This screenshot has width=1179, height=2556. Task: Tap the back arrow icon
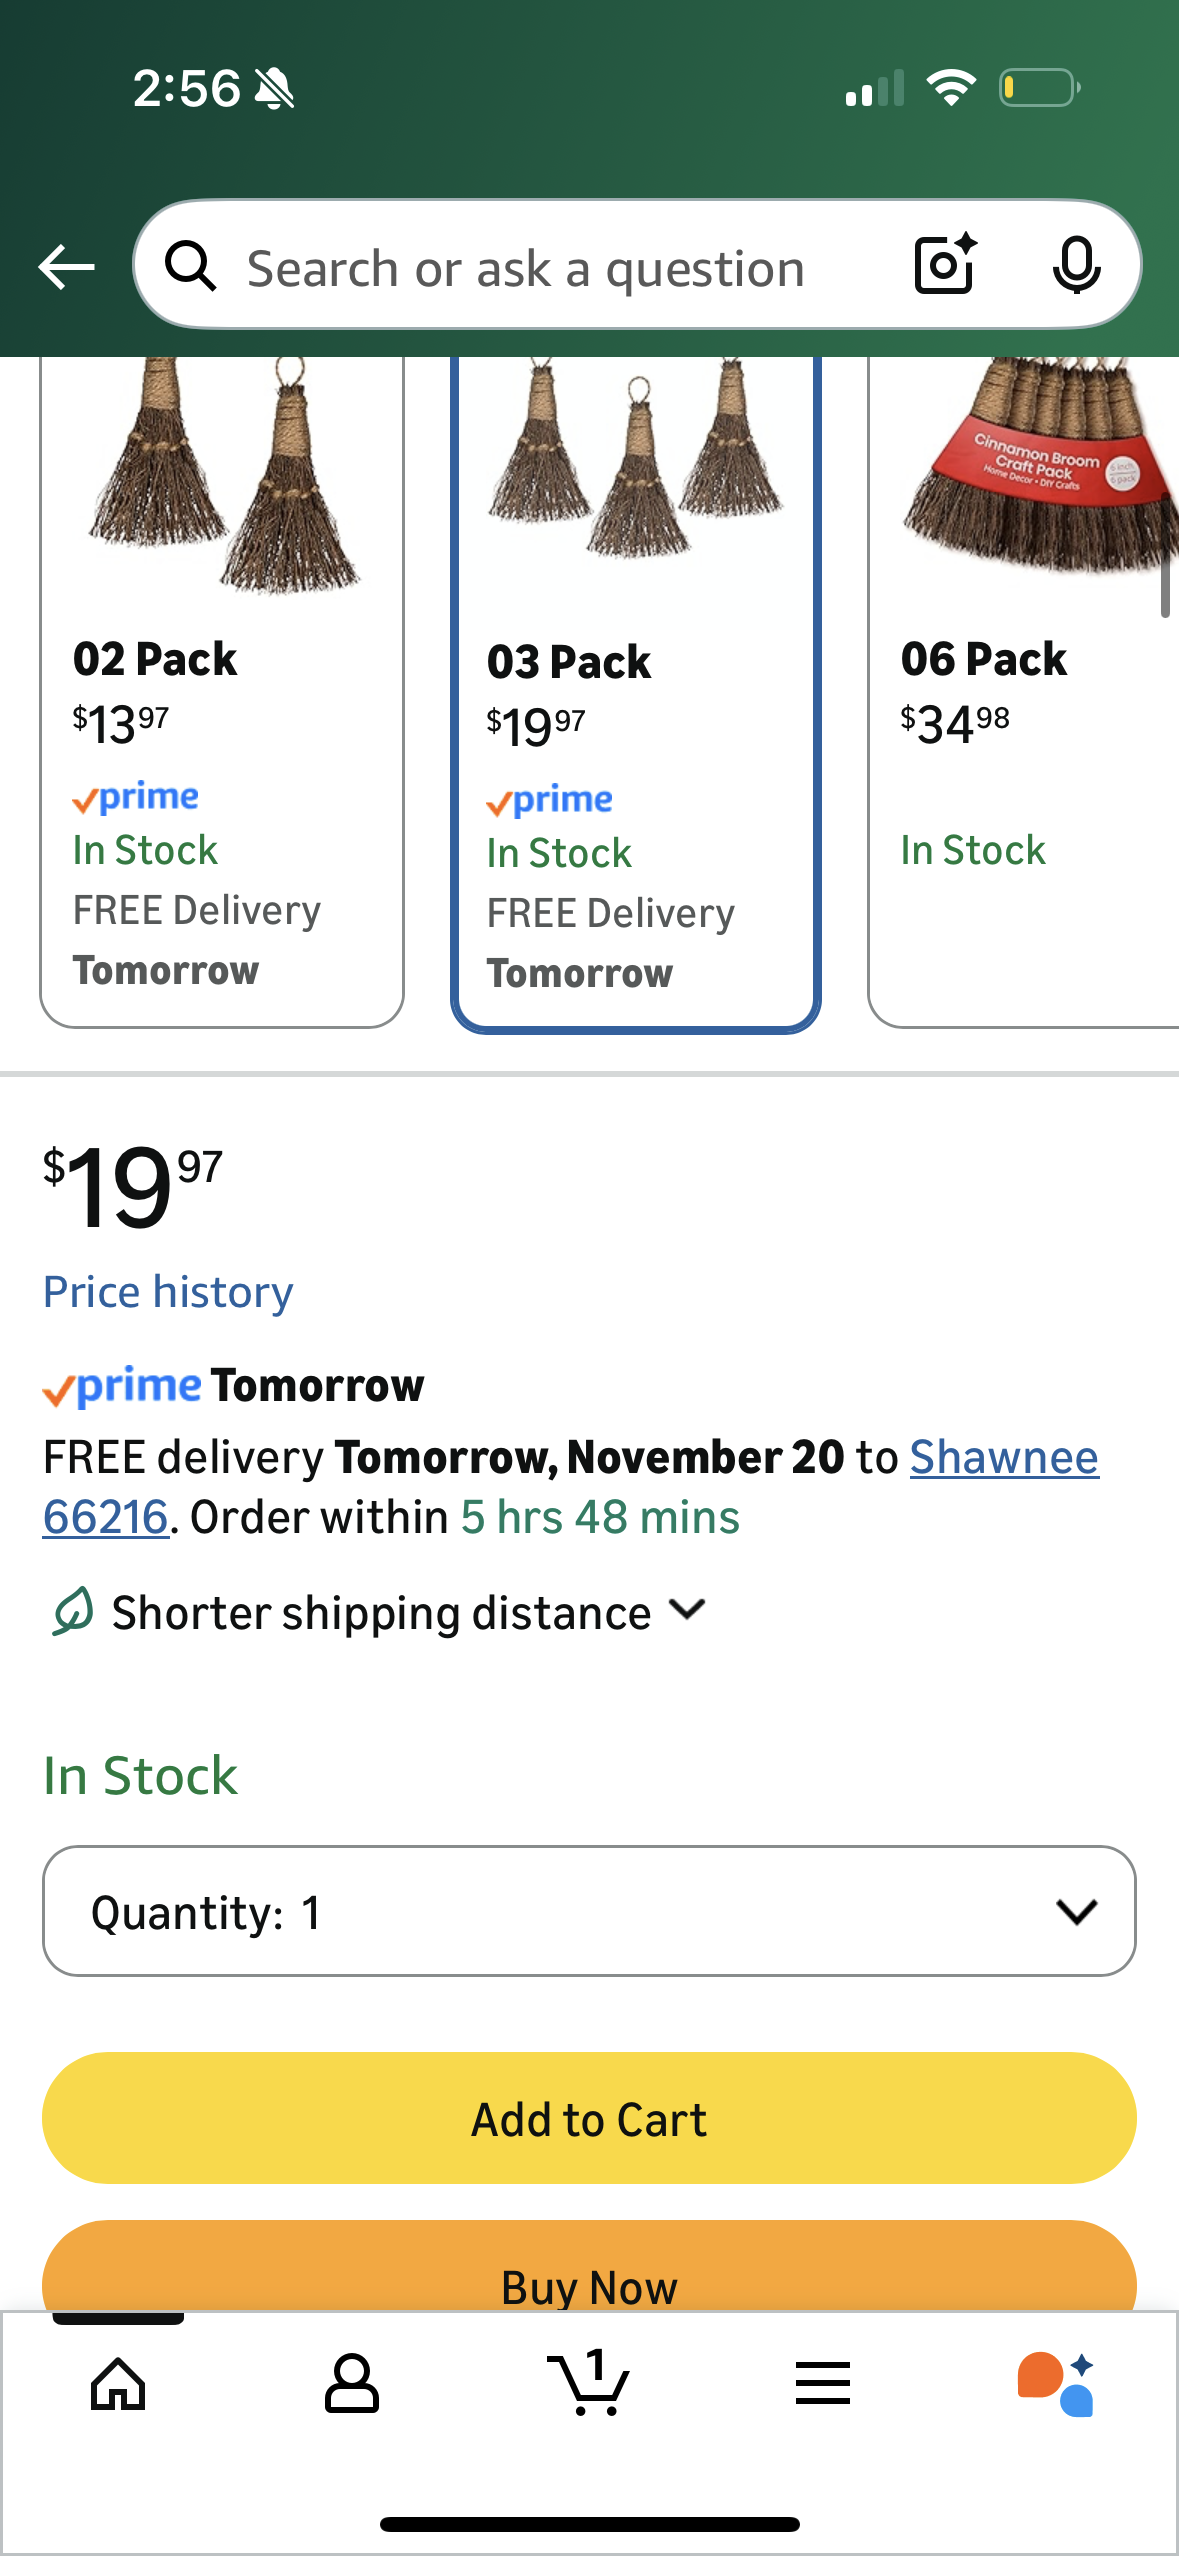66,267
